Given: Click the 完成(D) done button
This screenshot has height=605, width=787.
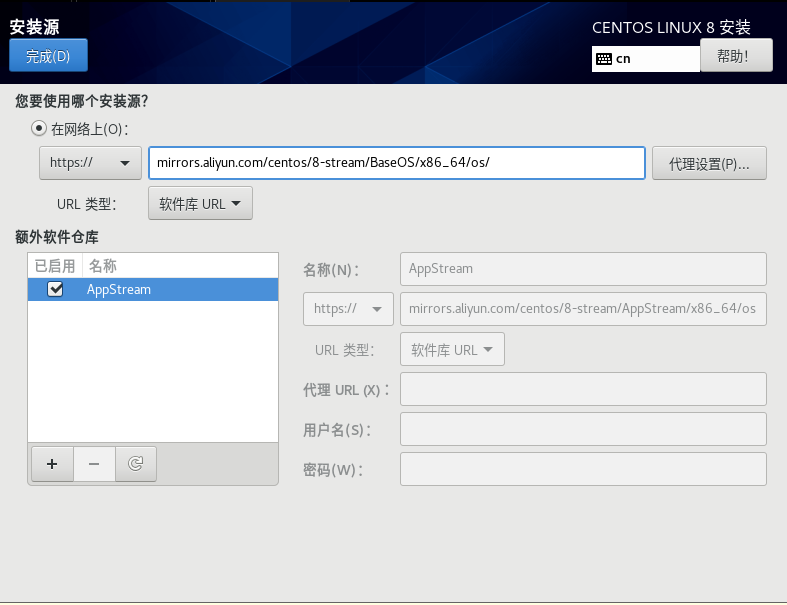Looking at the screenshot, I should [48, 55].
